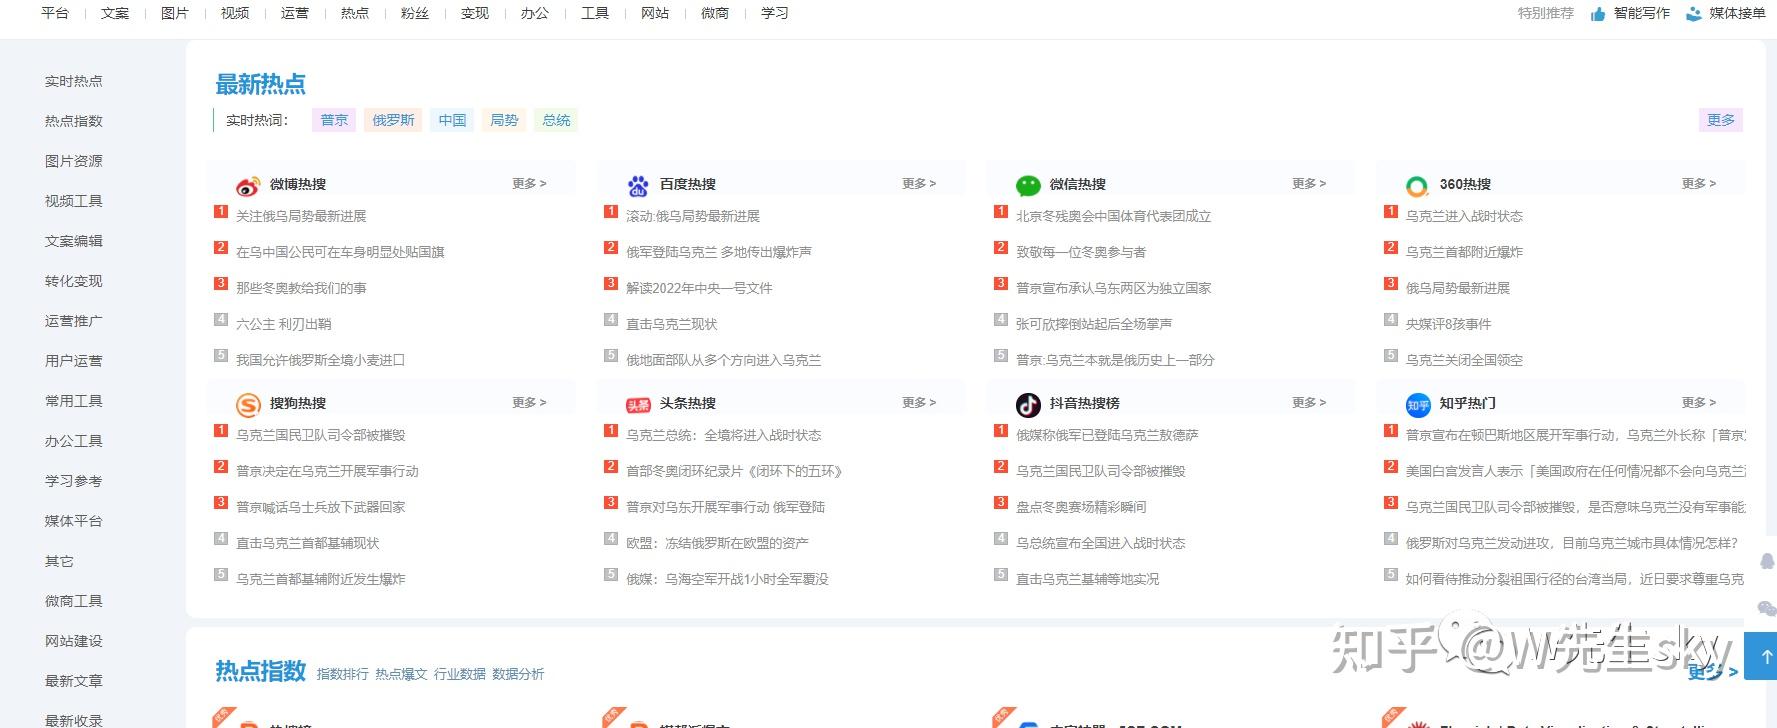Open 乌克兰进入战时状态 360 item
Viewport: 1777px width, 728px height.
(1464, 216)
